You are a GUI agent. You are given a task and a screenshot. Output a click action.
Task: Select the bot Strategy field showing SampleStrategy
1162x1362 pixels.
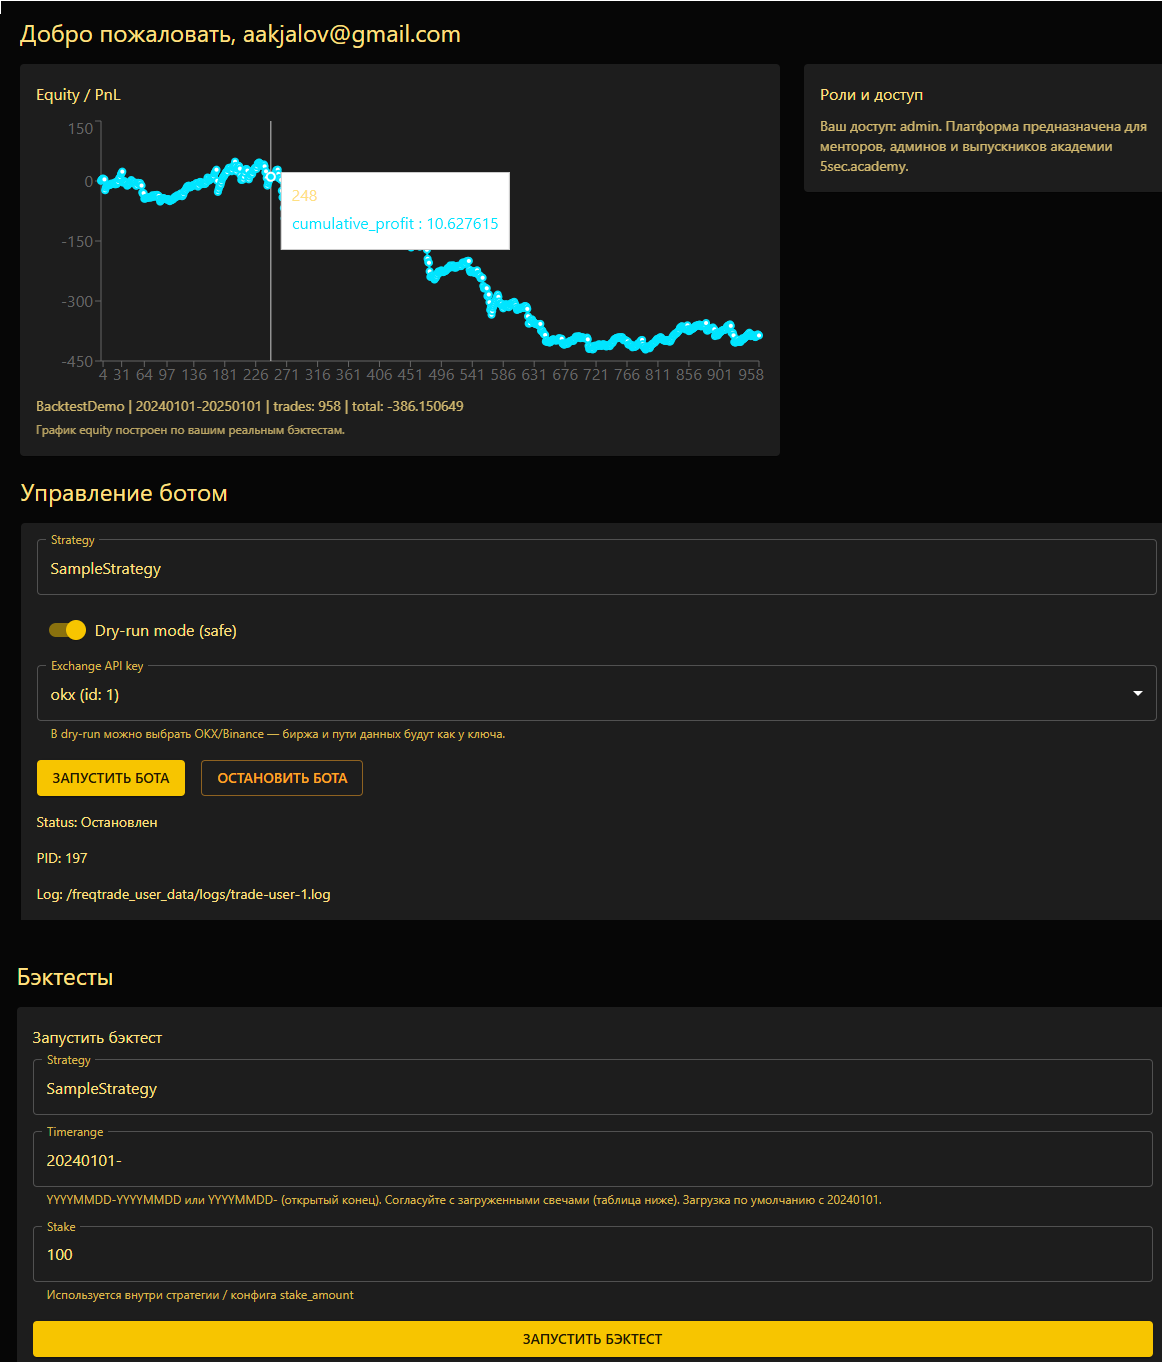(597, 567)
